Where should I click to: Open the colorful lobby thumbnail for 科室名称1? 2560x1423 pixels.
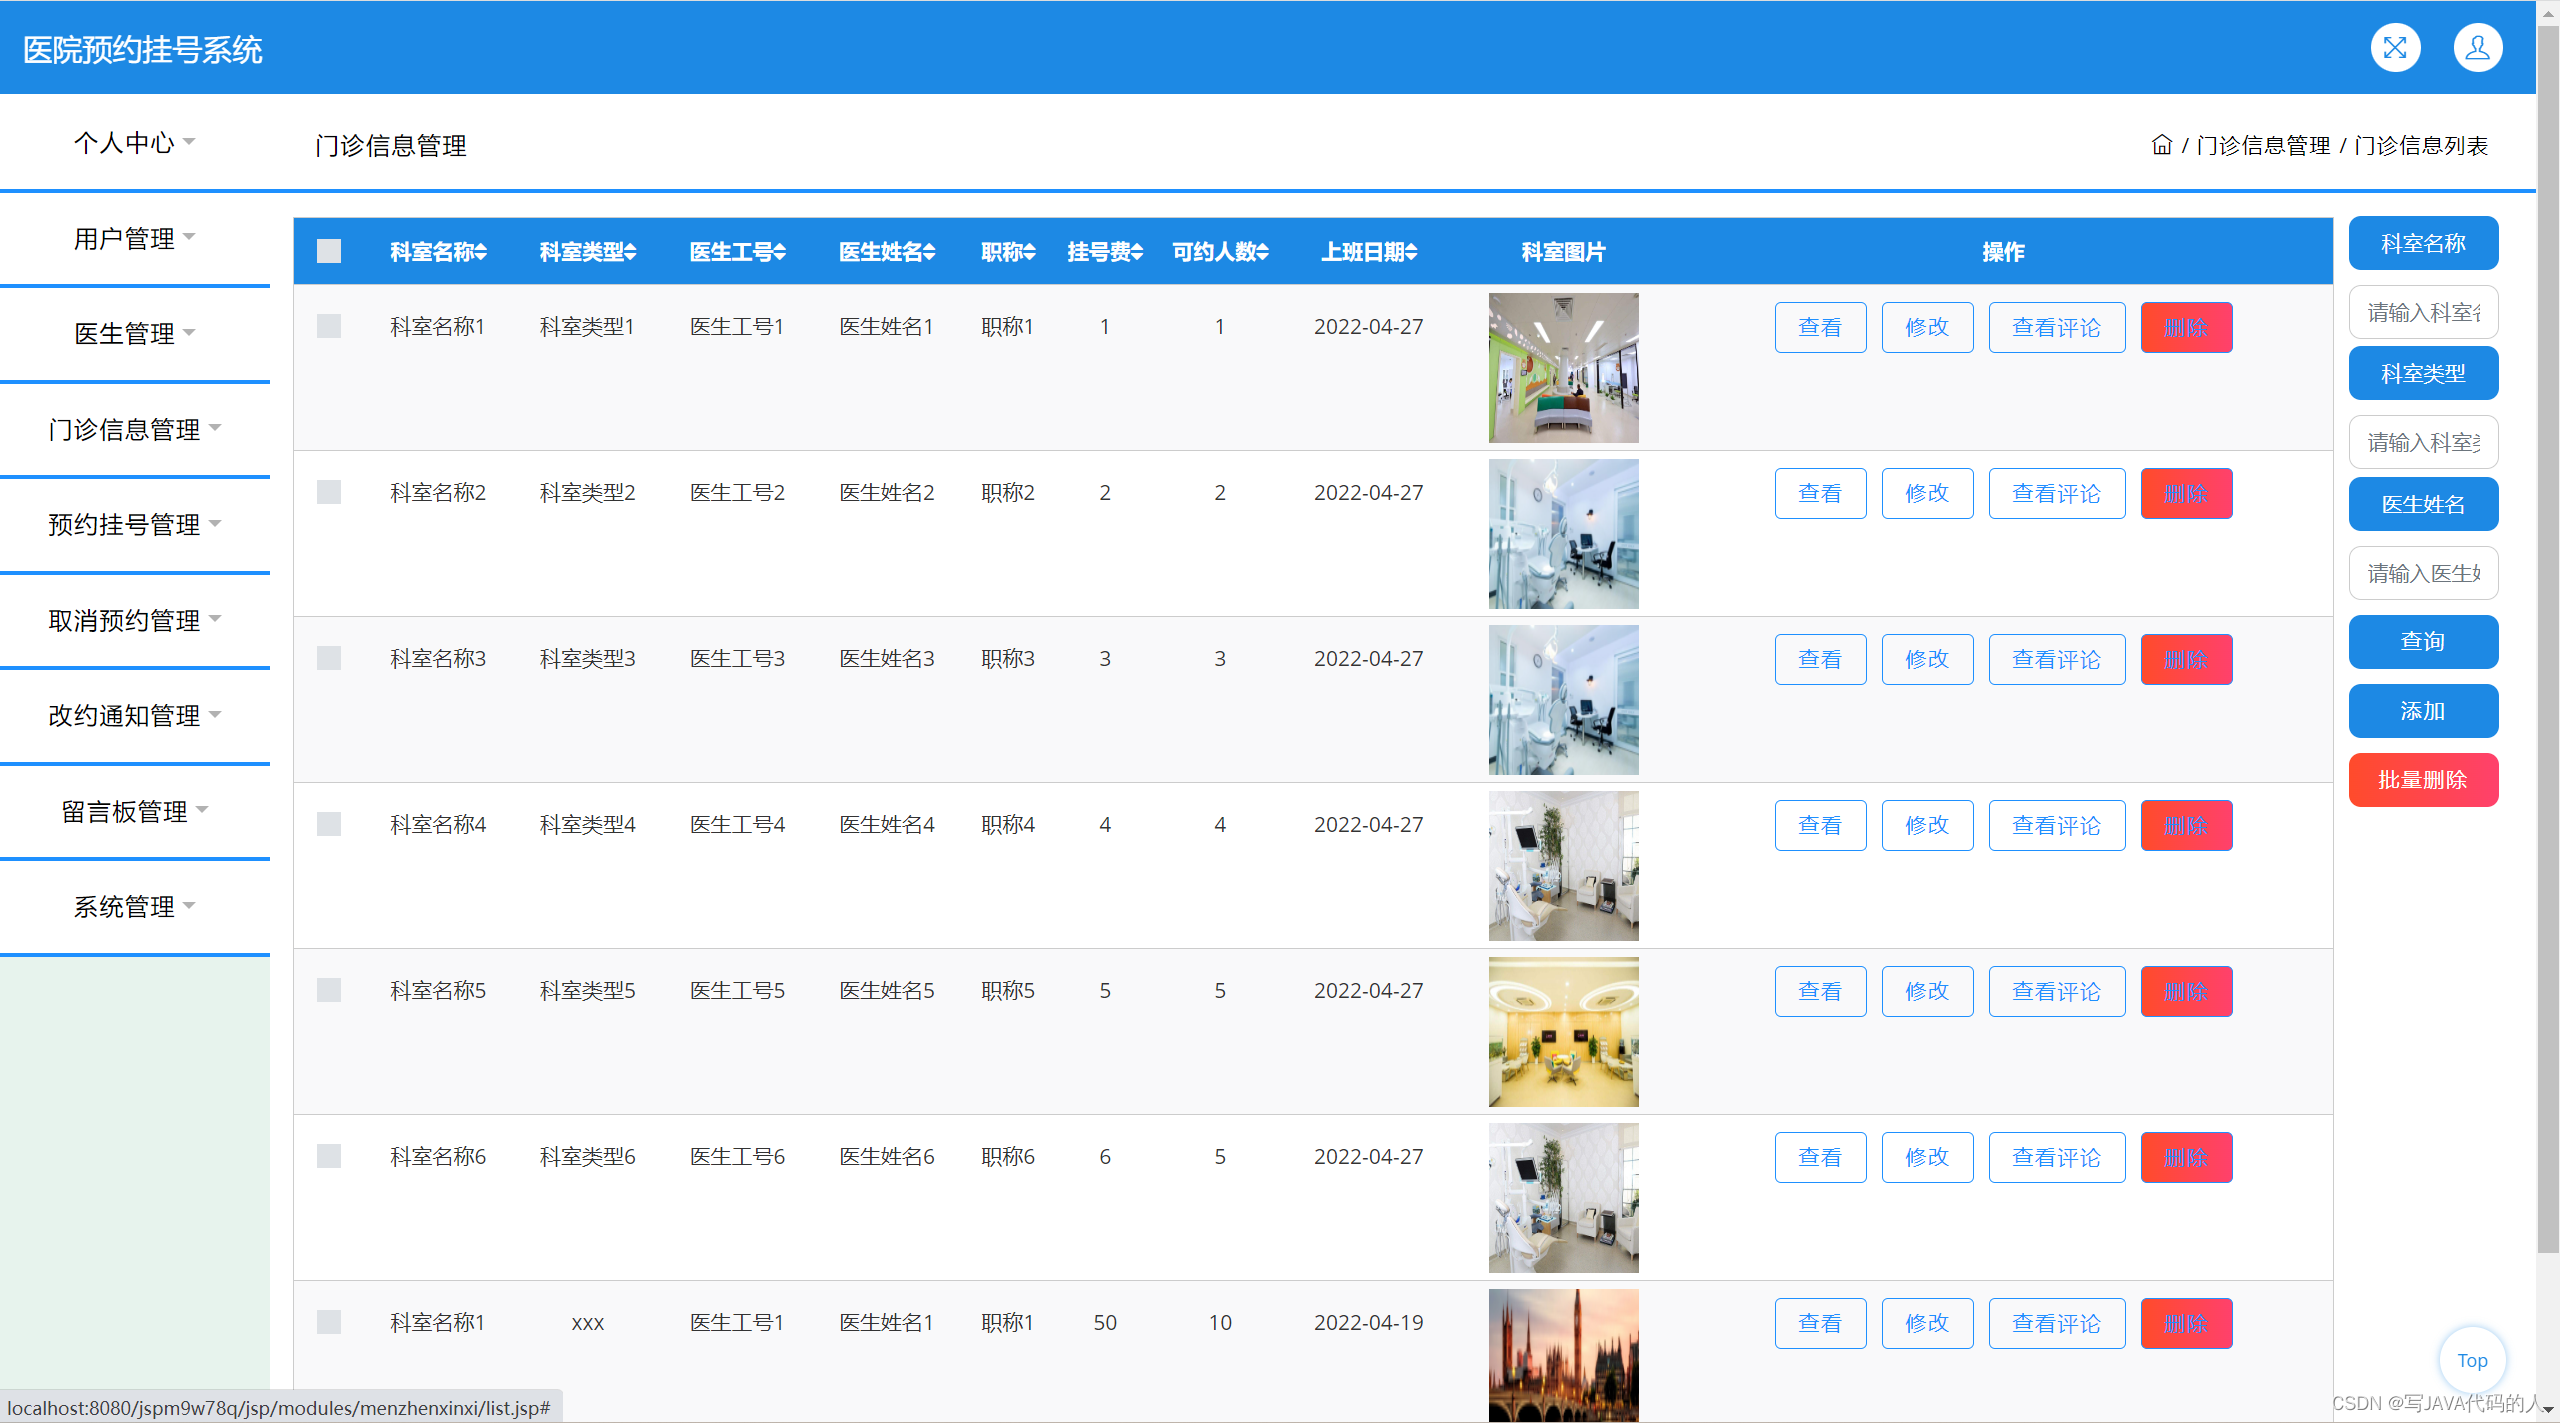tap(1563, 368)
